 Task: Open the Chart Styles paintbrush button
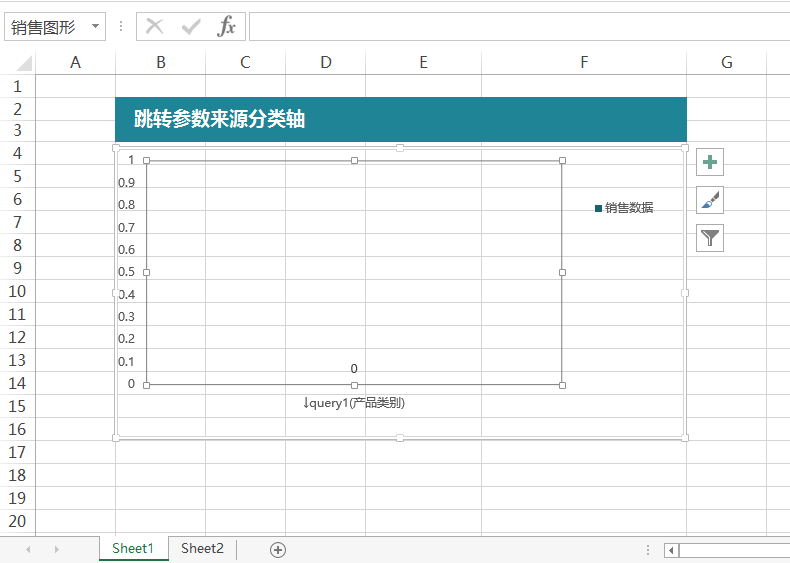click(x=709, y=200)
